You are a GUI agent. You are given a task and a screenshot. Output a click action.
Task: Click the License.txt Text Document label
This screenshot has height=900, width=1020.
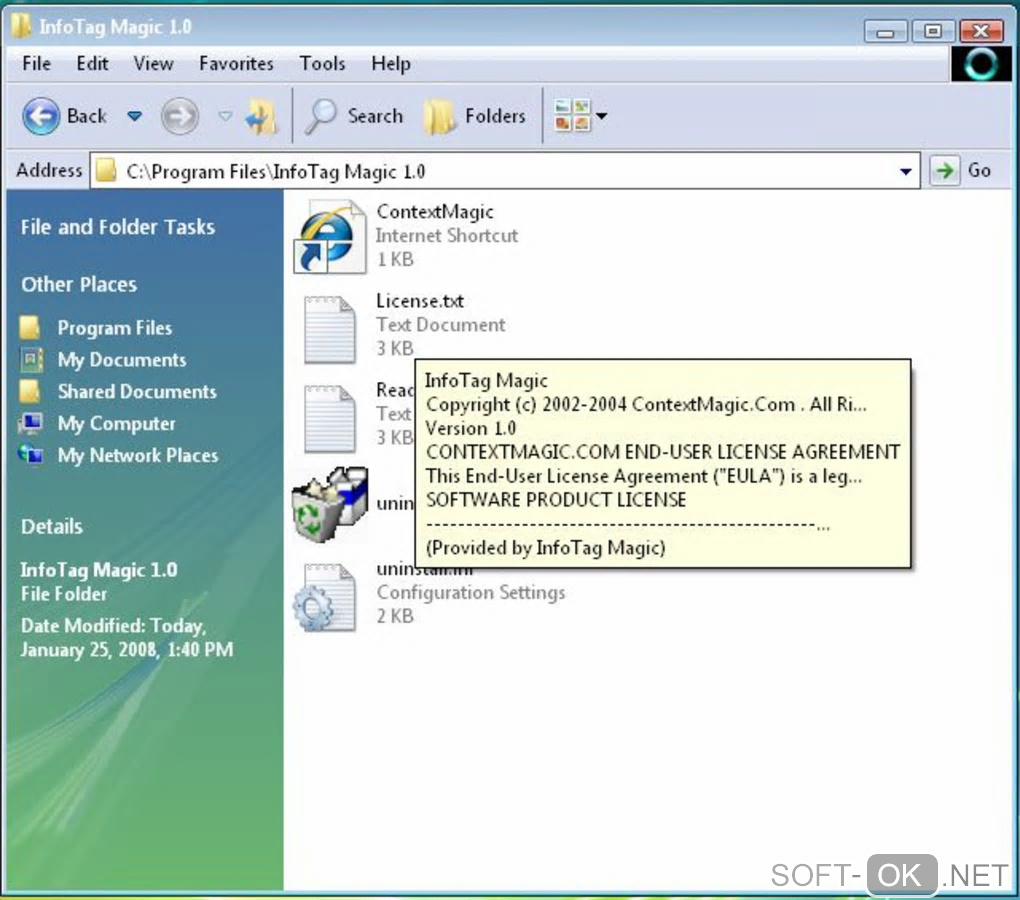tap(440, 324)
